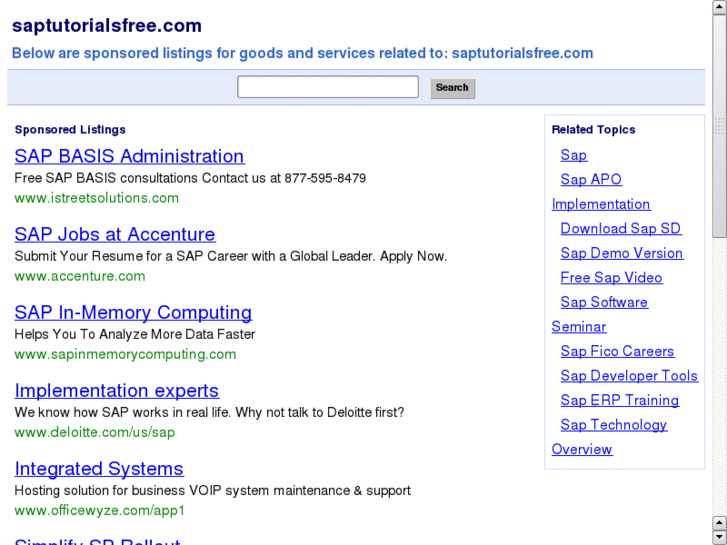Select the Seminar related topic
Viewport: 727px width, 545px height.
pyautogui.click(x=579, y=327)
